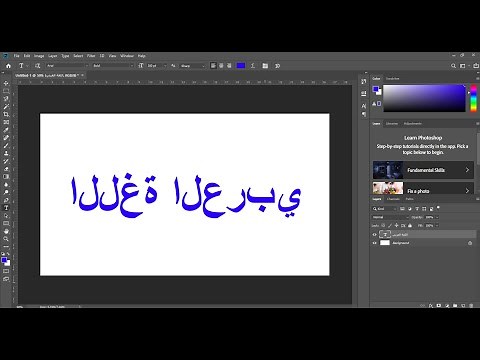Create a new layer from Layers panel footer
Image resolution: width=480 pixels, height=360 pixels.
463,305
